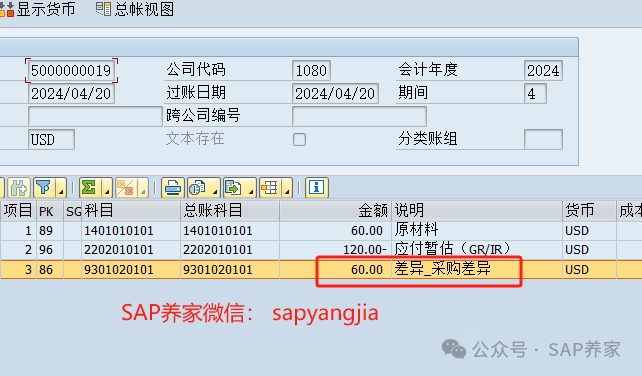
Task: Select the 总账科目 column header
Action: [230, 211]
